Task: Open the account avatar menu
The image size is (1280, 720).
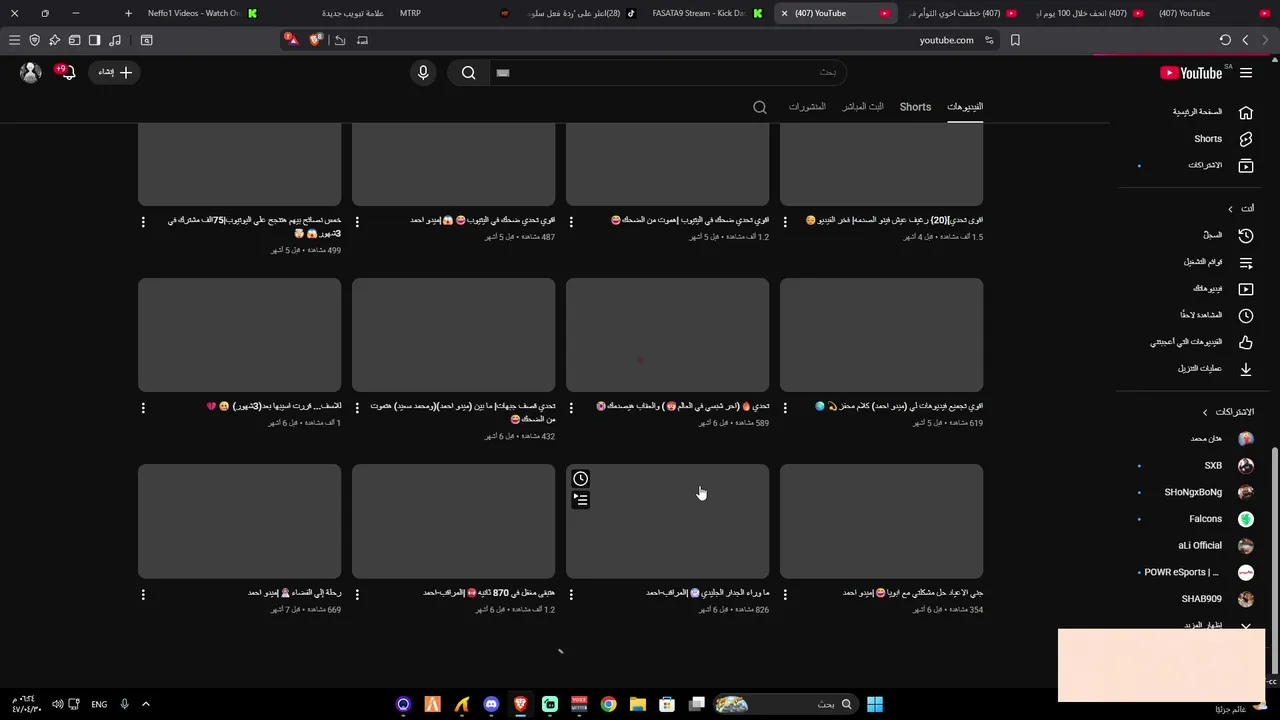Action: pos(31,72)
